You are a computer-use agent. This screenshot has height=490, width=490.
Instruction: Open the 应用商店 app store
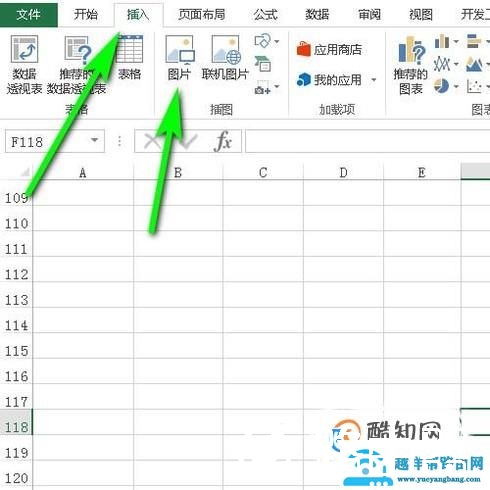click(329, 50)
